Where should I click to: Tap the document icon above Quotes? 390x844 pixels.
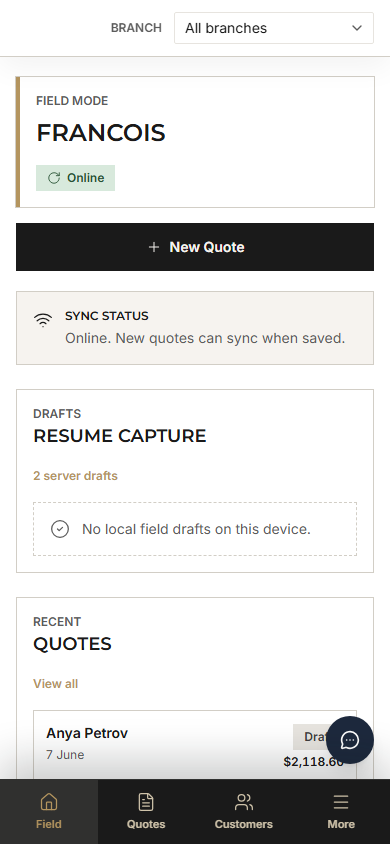[146, 802]
